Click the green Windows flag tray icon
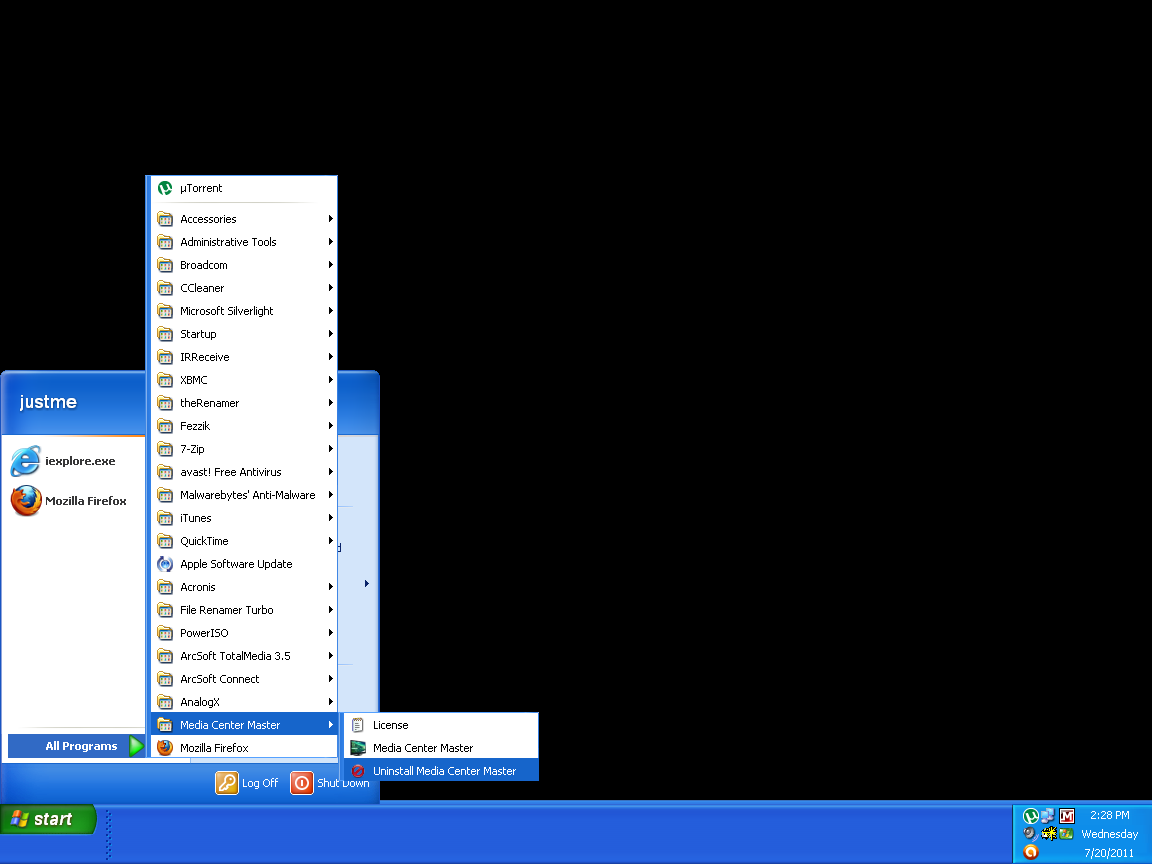The height and width of the screenshot is (864, 1152). coord(1067,834)
